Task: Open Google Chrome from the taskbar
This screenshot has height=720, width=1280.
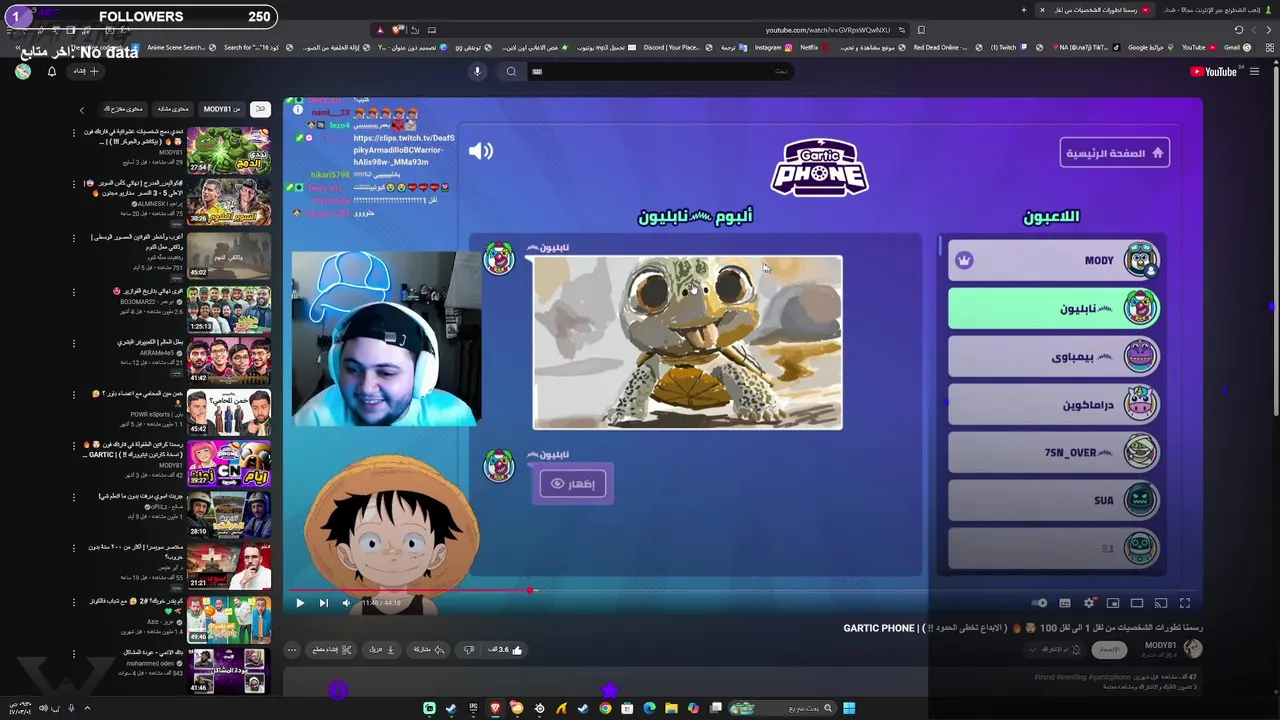Action: (x=605, y=708)
